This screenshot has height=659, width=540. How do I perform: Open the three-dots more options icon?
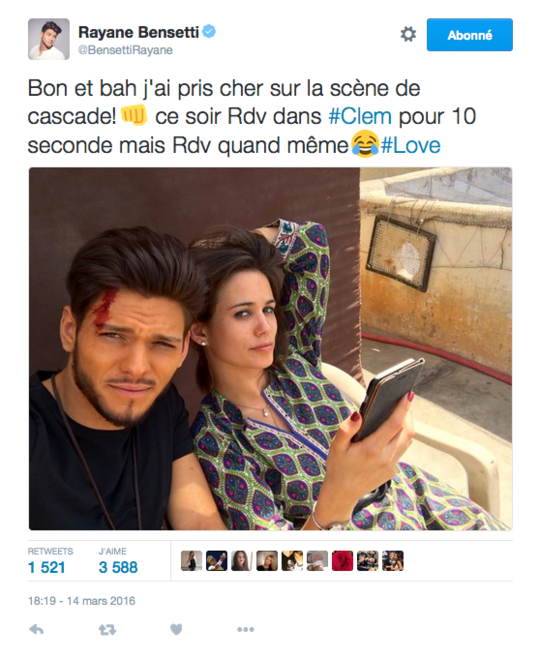tap(245, 629)
